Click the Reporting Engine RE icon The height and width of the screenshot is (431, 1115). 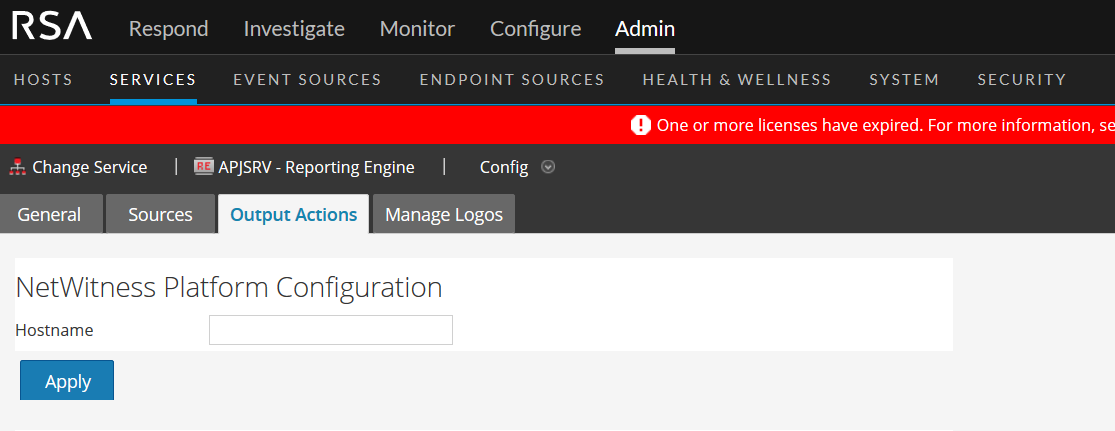pyautogui.click(x=204, y=167)
